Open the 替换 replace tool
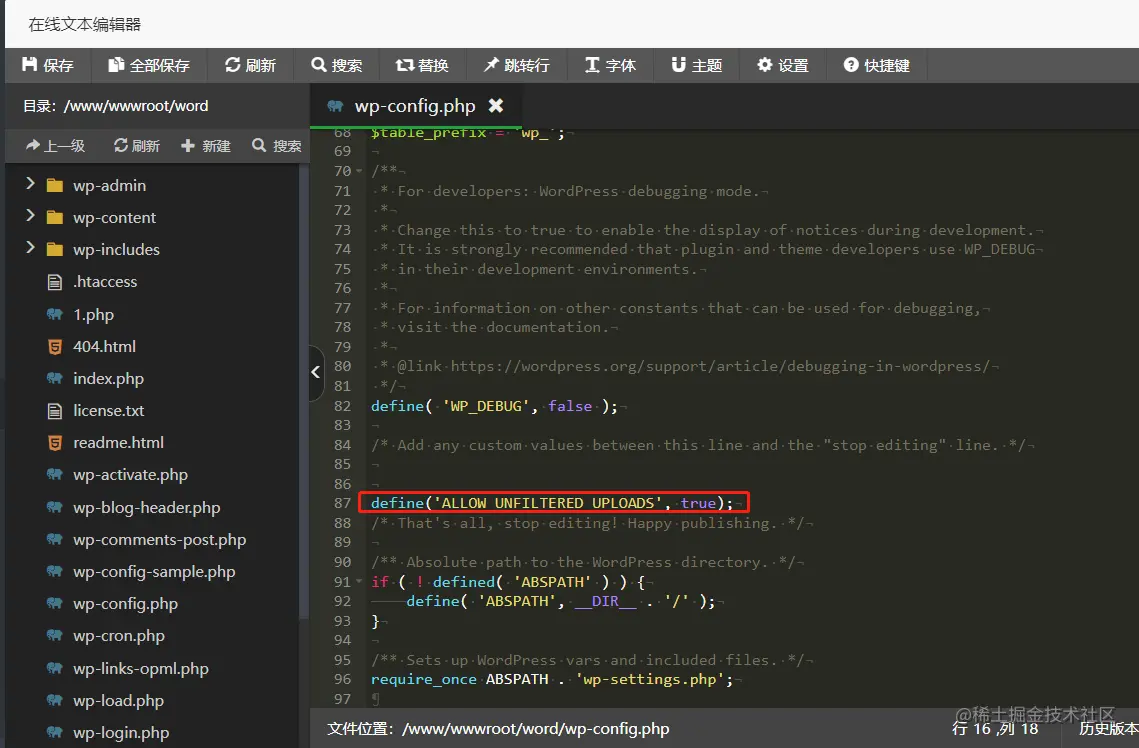The width and height of the screenshot is (1139, 748). click(x=422, y=65)
